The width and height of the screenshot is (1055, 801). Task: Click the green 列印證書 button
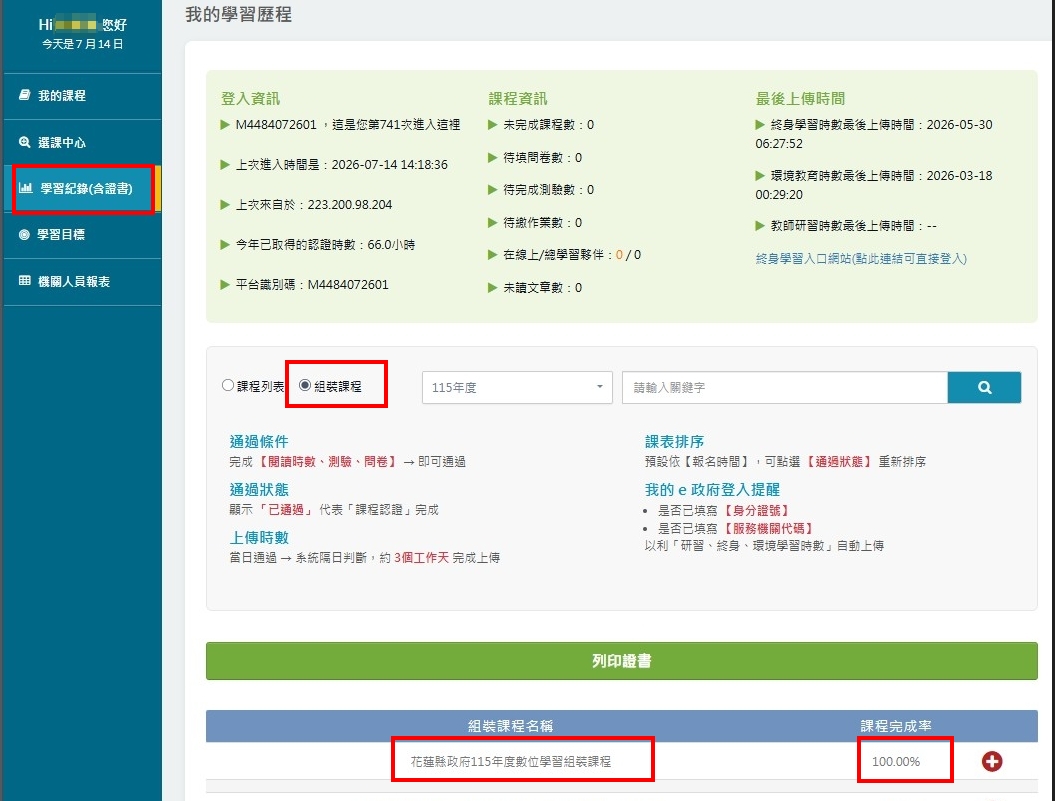point(622,661)
